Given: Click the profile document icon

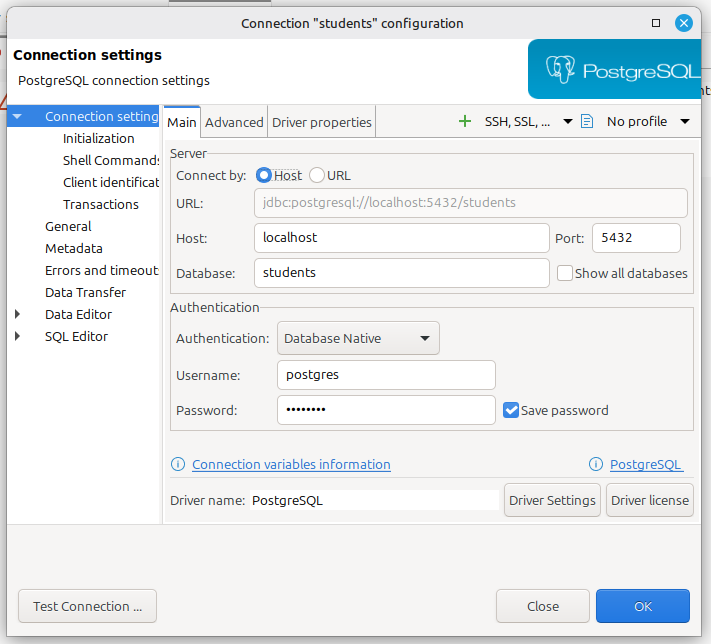Looking at the screenshot, I should 587,121.
